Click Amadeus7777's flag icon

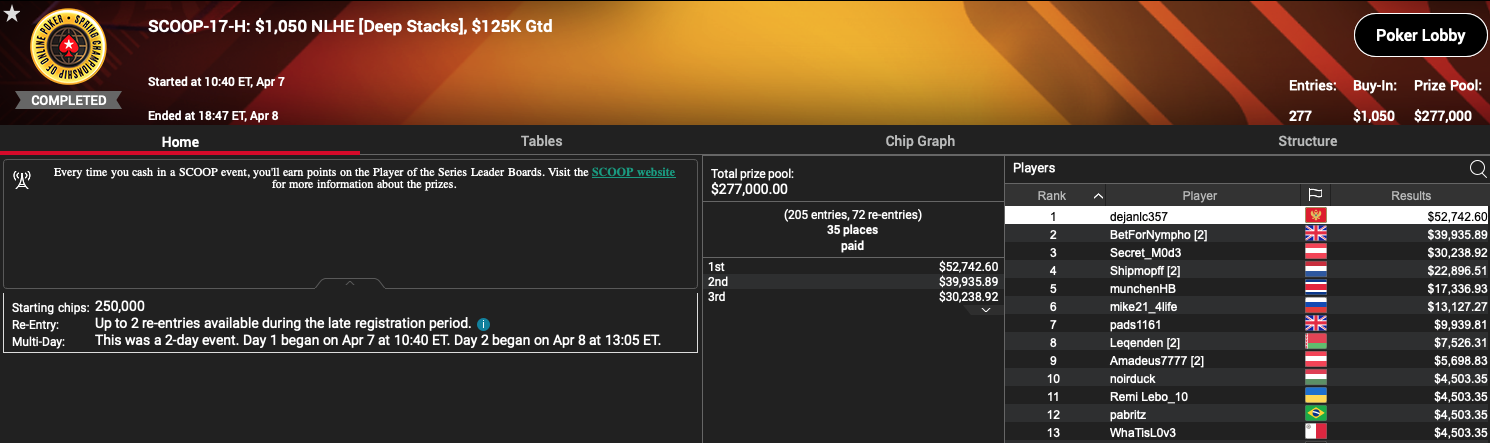1315,360
